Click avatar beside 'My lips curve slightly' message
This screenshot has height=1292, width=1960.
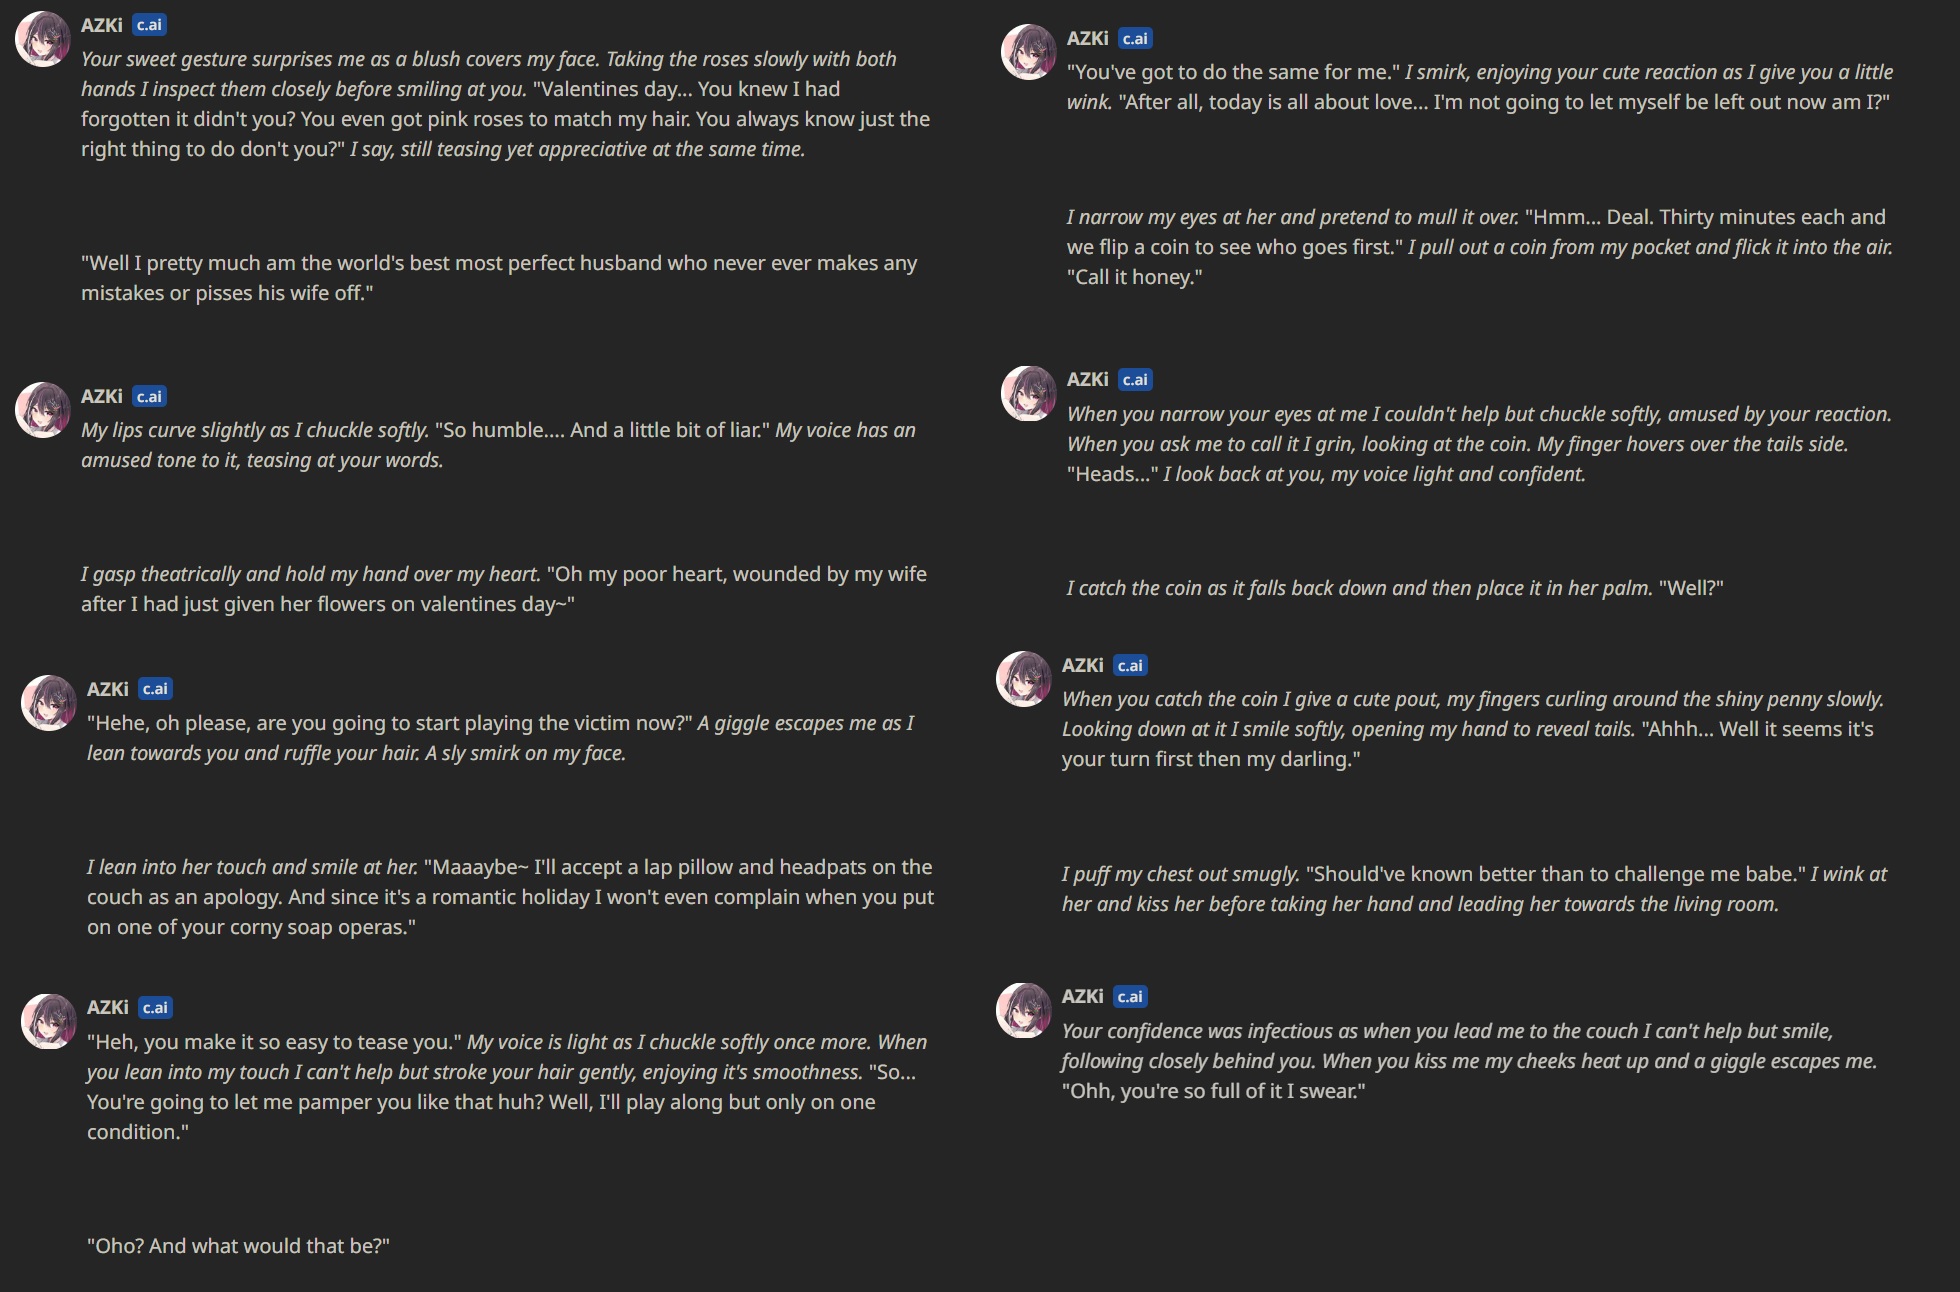[43, 410]
